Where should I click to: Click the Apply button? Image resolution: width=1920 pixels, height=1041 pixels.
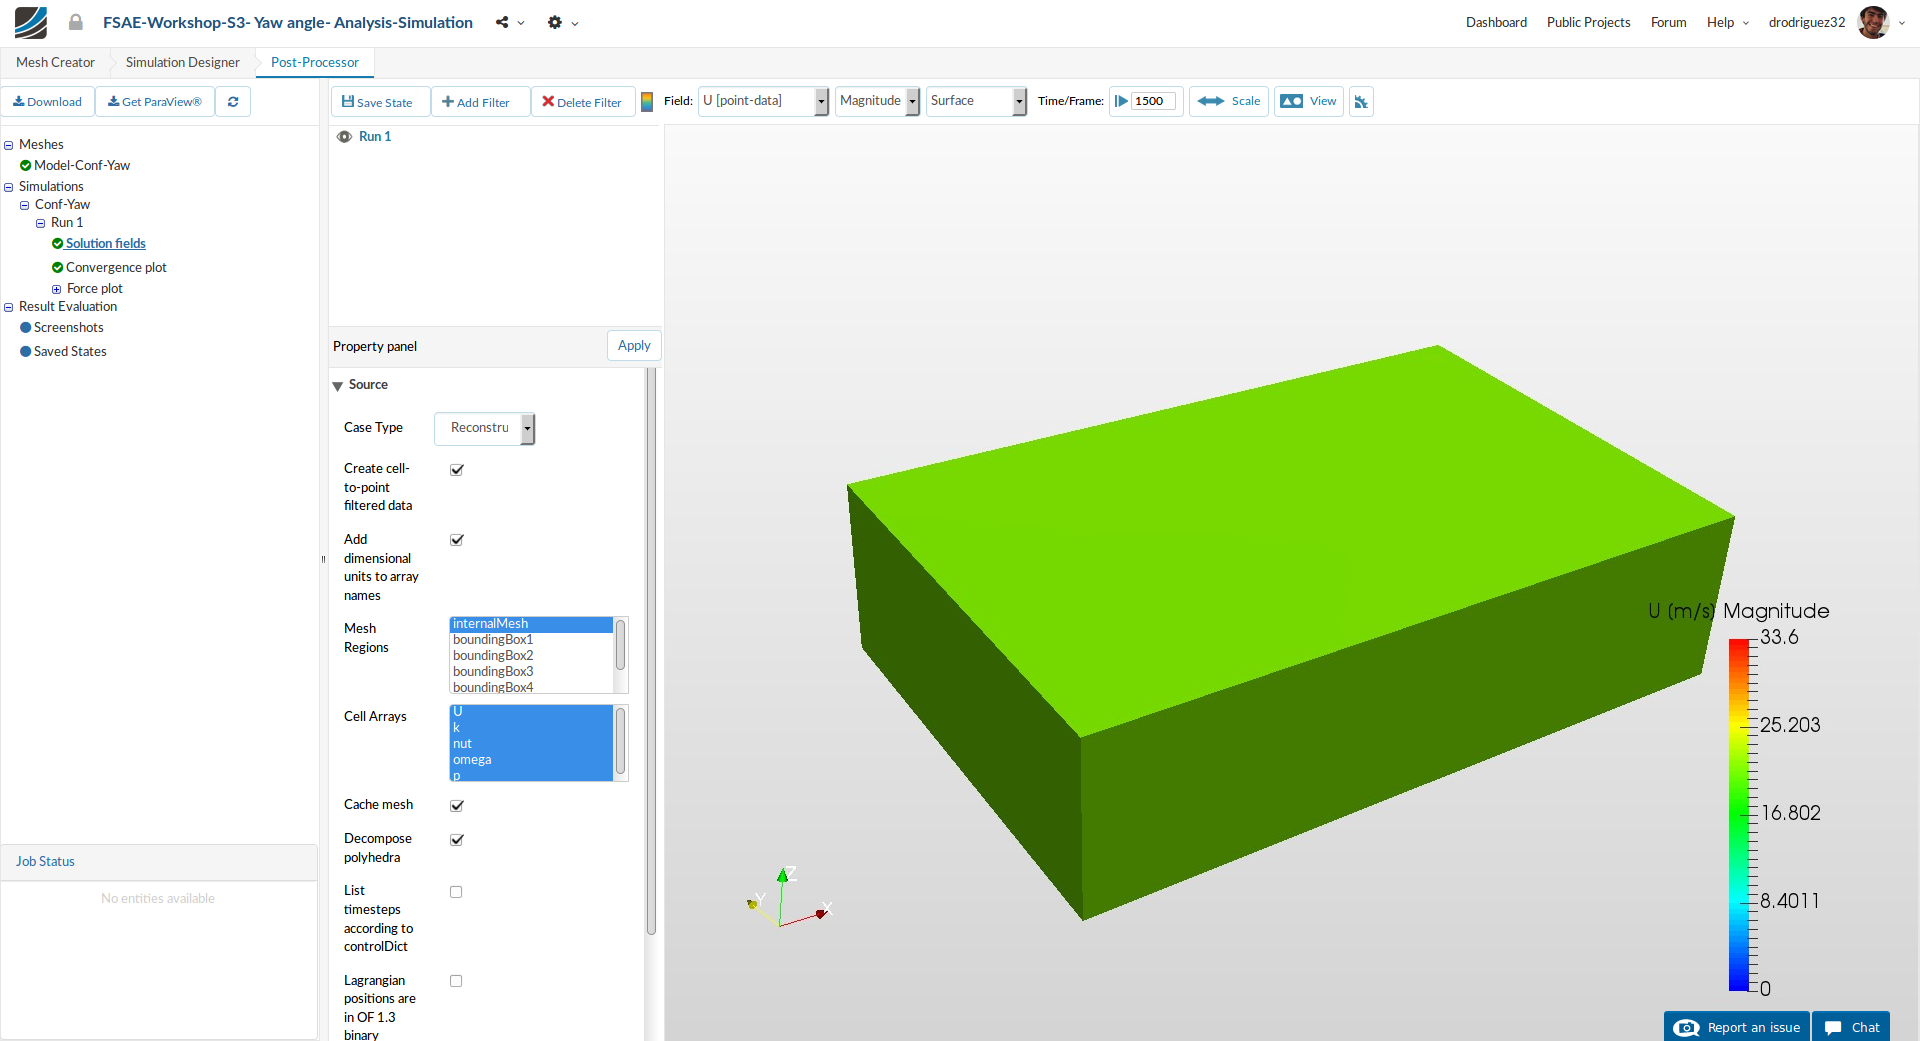634,346
